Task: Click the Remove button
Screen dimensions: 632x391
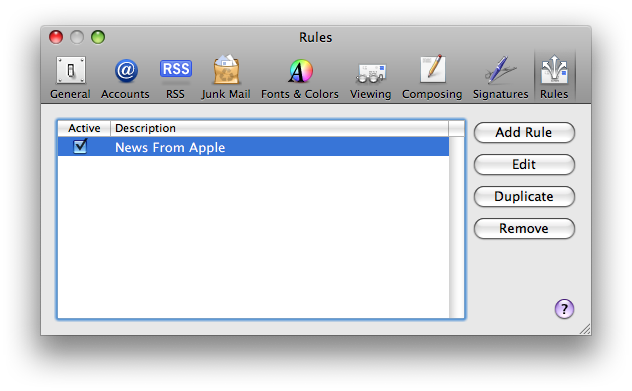Action: (x=524, y=229)
